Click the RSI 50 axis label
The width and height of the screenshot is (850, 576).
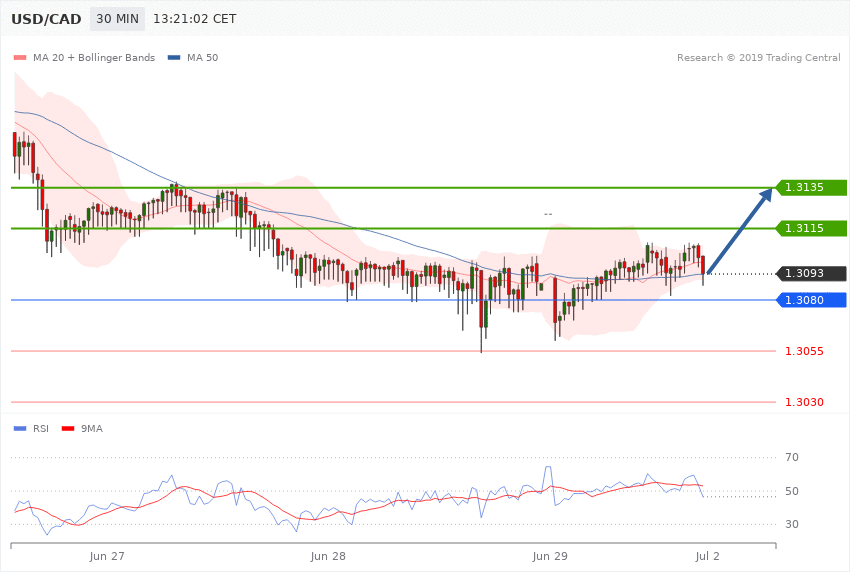pyautogui.click(x=791, y=491)
